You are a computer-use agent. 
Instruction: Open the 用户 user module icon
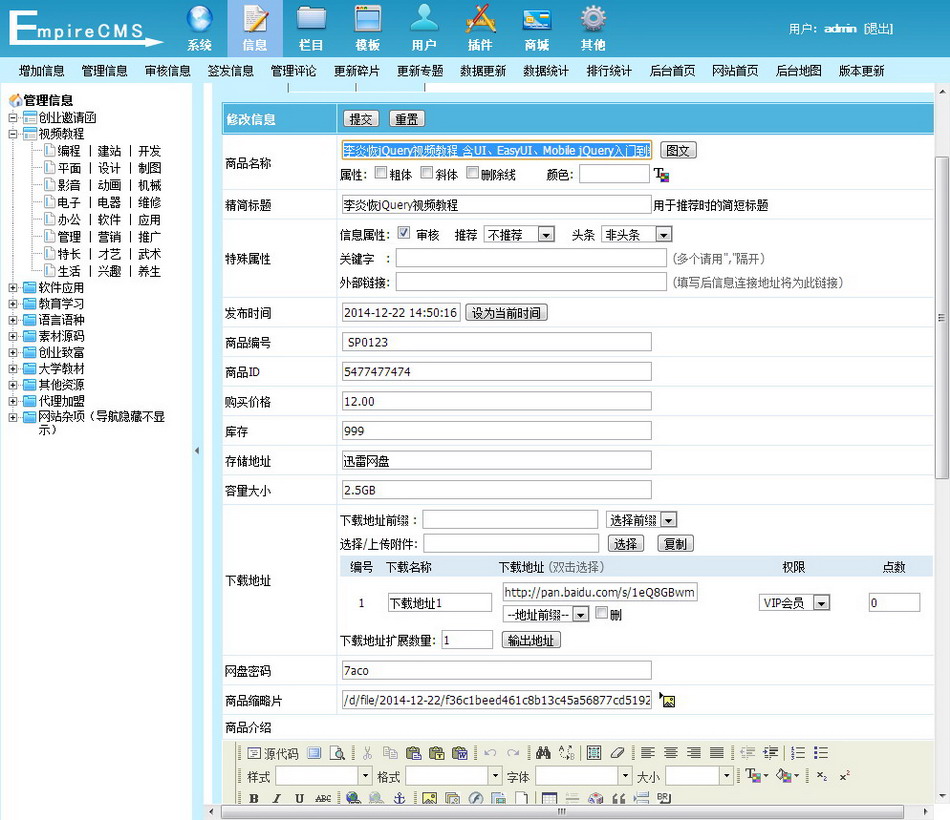pos(424,28)
